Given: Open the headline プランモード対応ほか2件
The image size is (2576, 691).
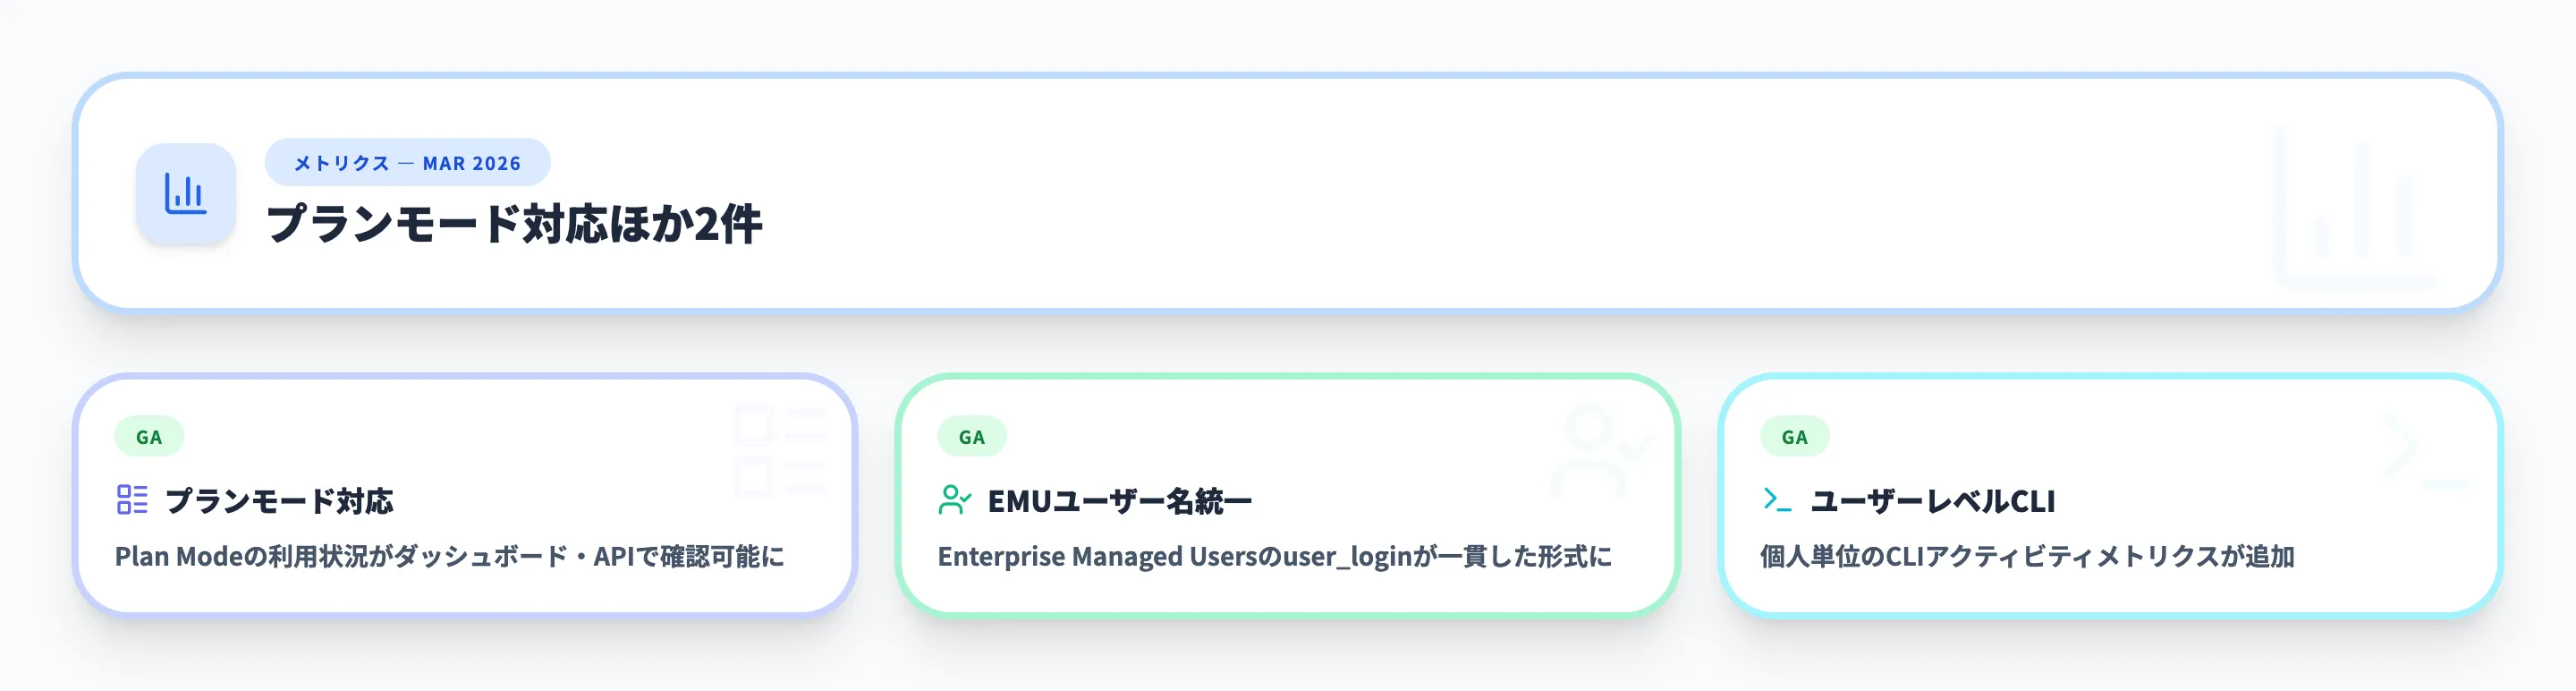Looking at the screenshot, I should (514, 223).
